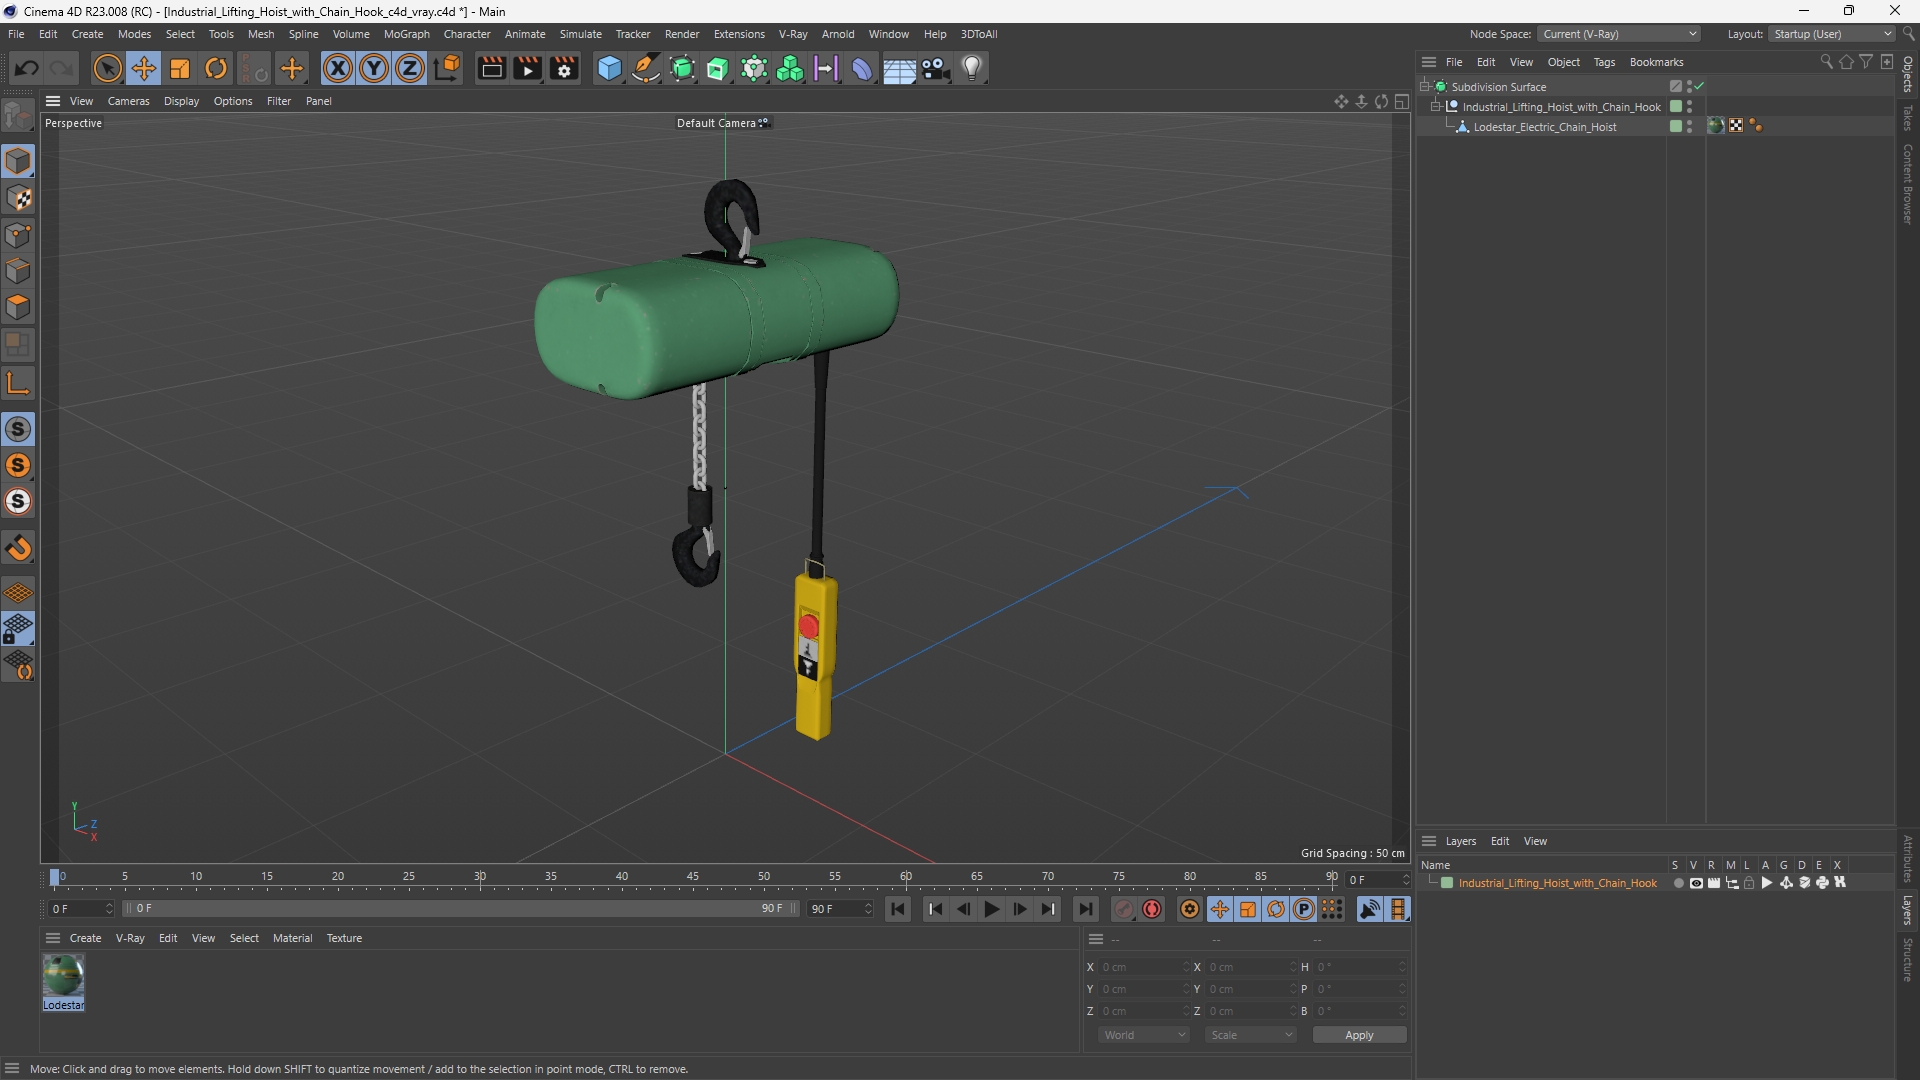Toggle Y axis lock

374,68
